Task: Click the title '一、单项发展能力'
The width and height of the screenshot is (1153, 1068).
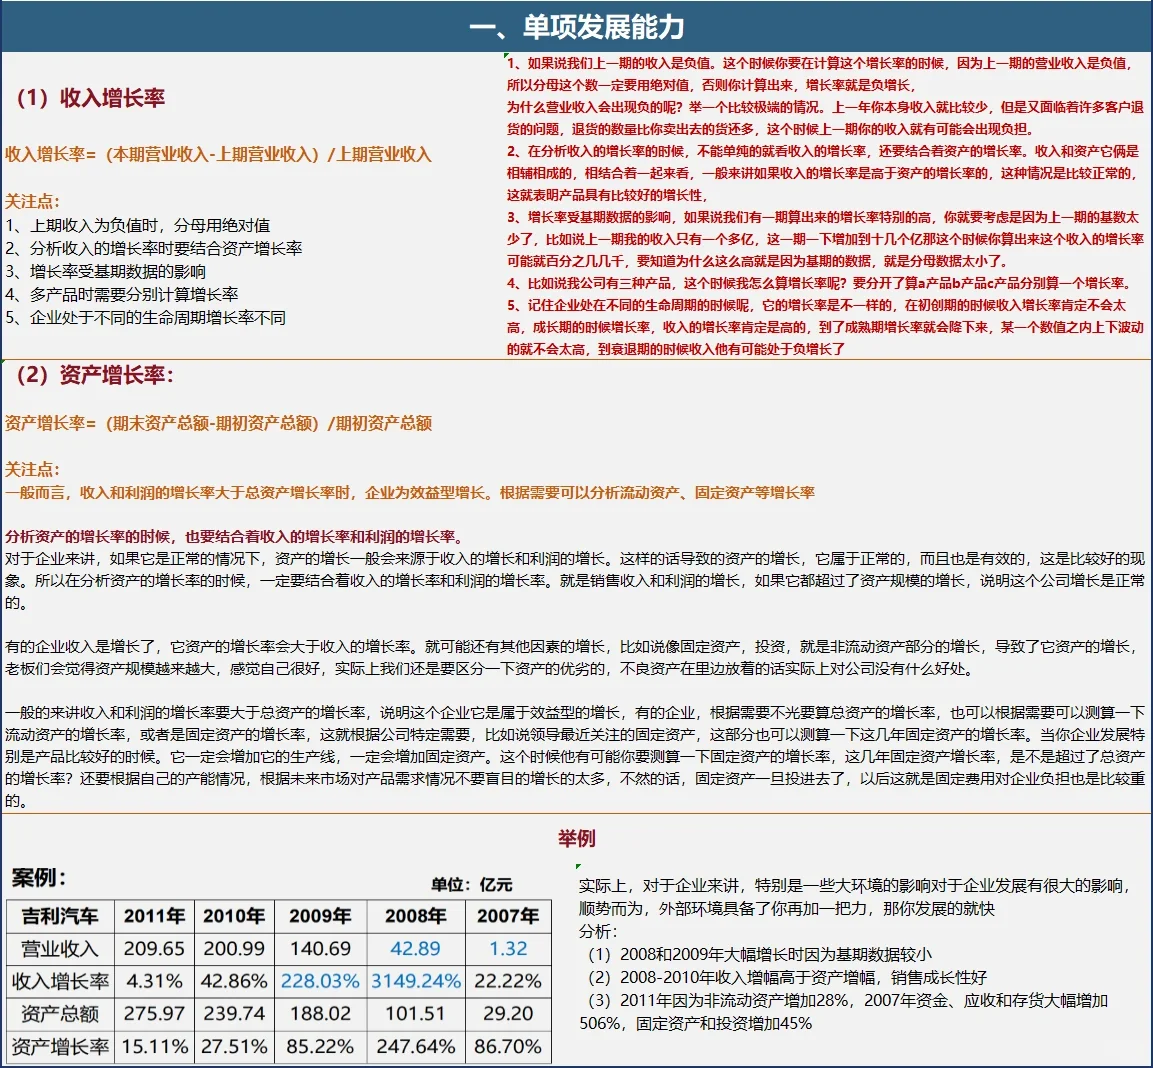Action: (x=577, y=27)
